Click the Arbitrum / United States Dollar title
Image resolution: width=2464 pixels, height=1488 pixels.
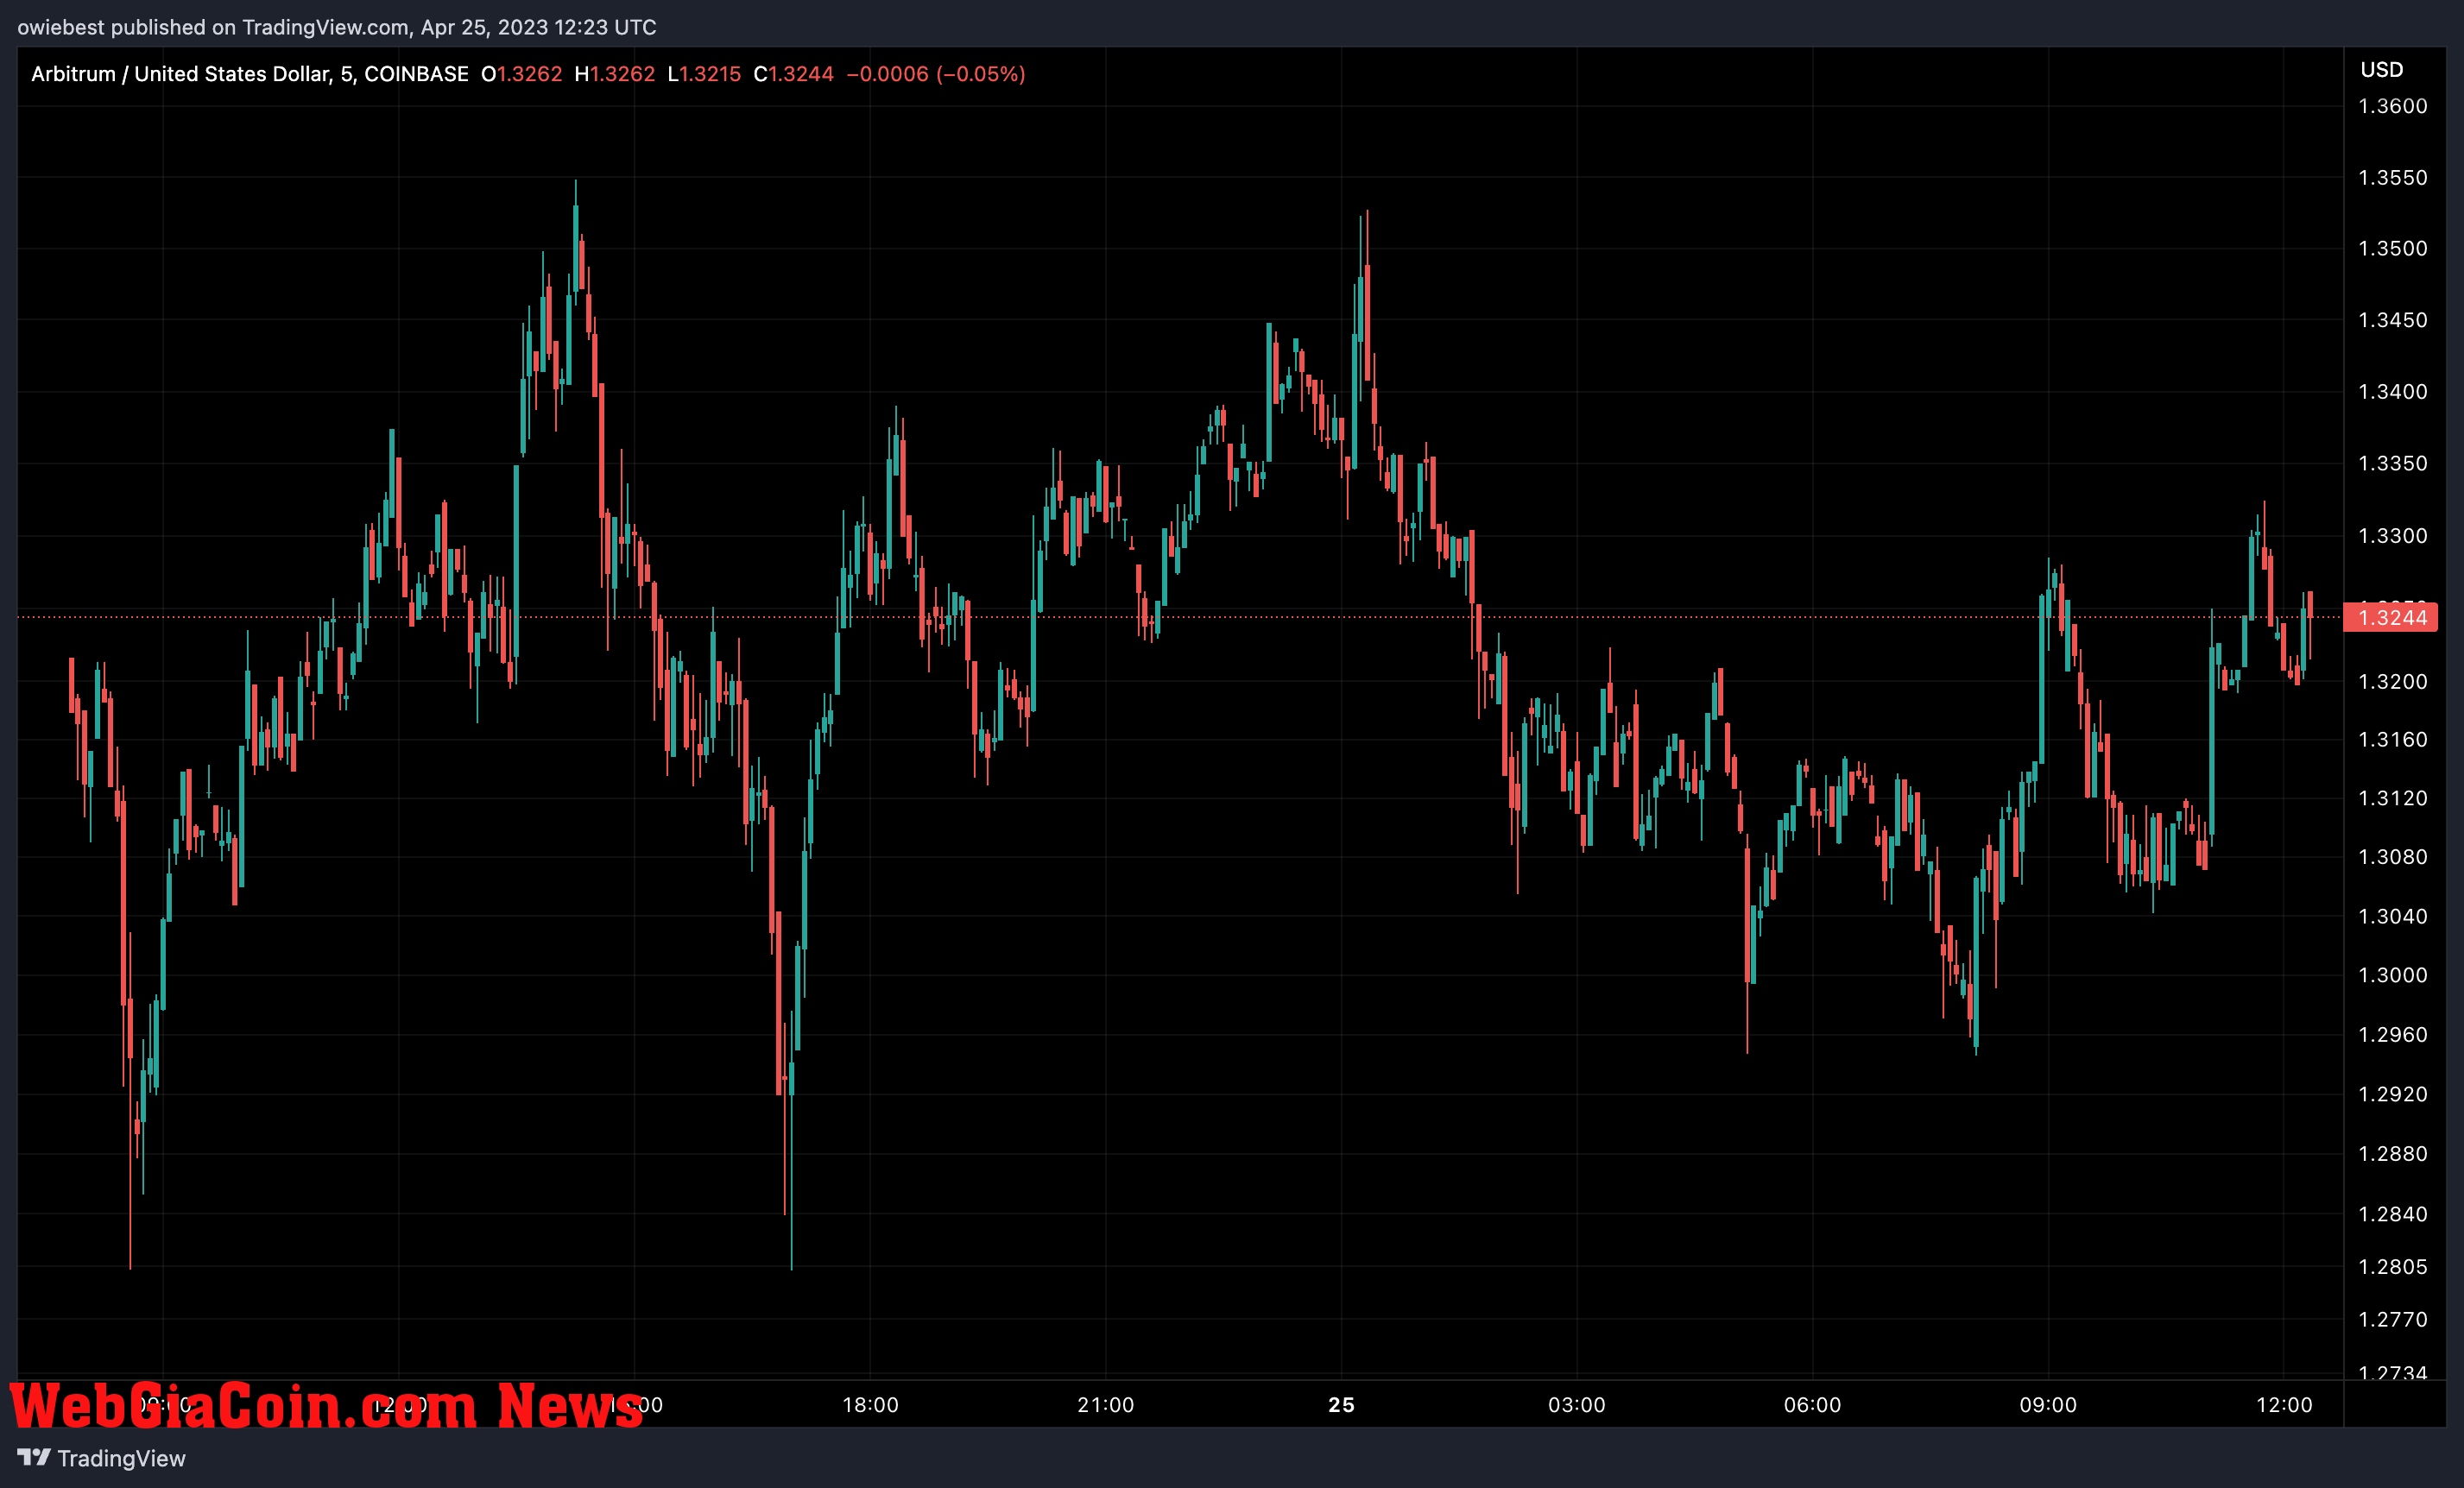click(180, 74)
